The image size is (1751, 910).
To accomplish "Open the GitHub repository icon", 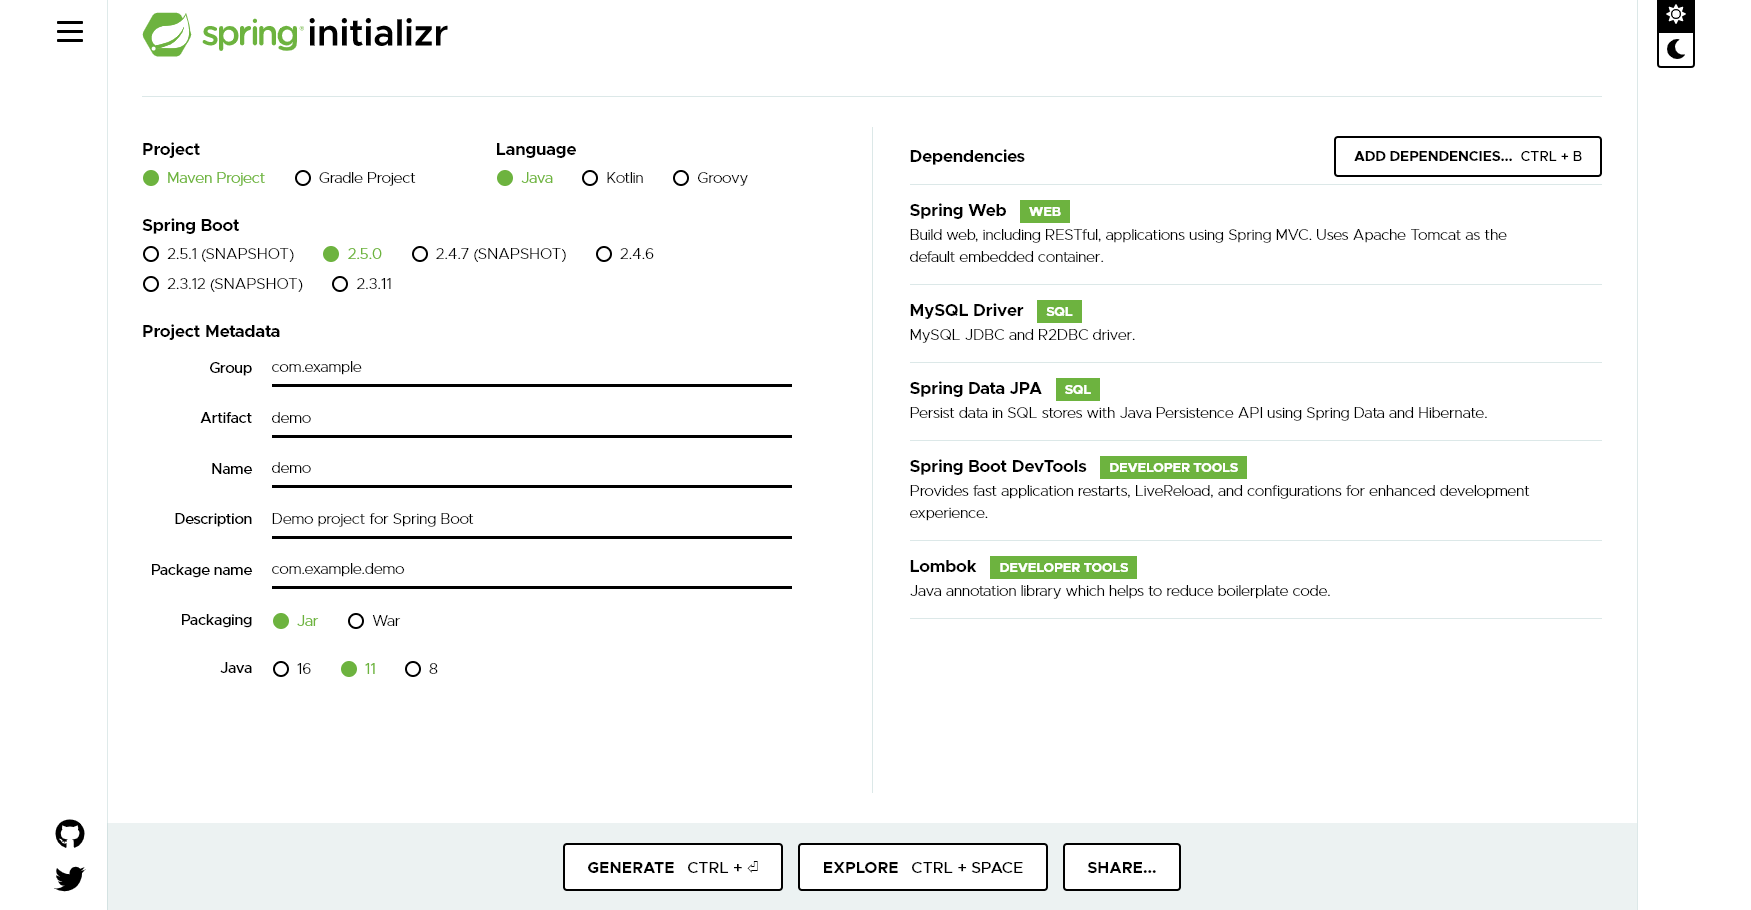I will click(x=69, y=833).
